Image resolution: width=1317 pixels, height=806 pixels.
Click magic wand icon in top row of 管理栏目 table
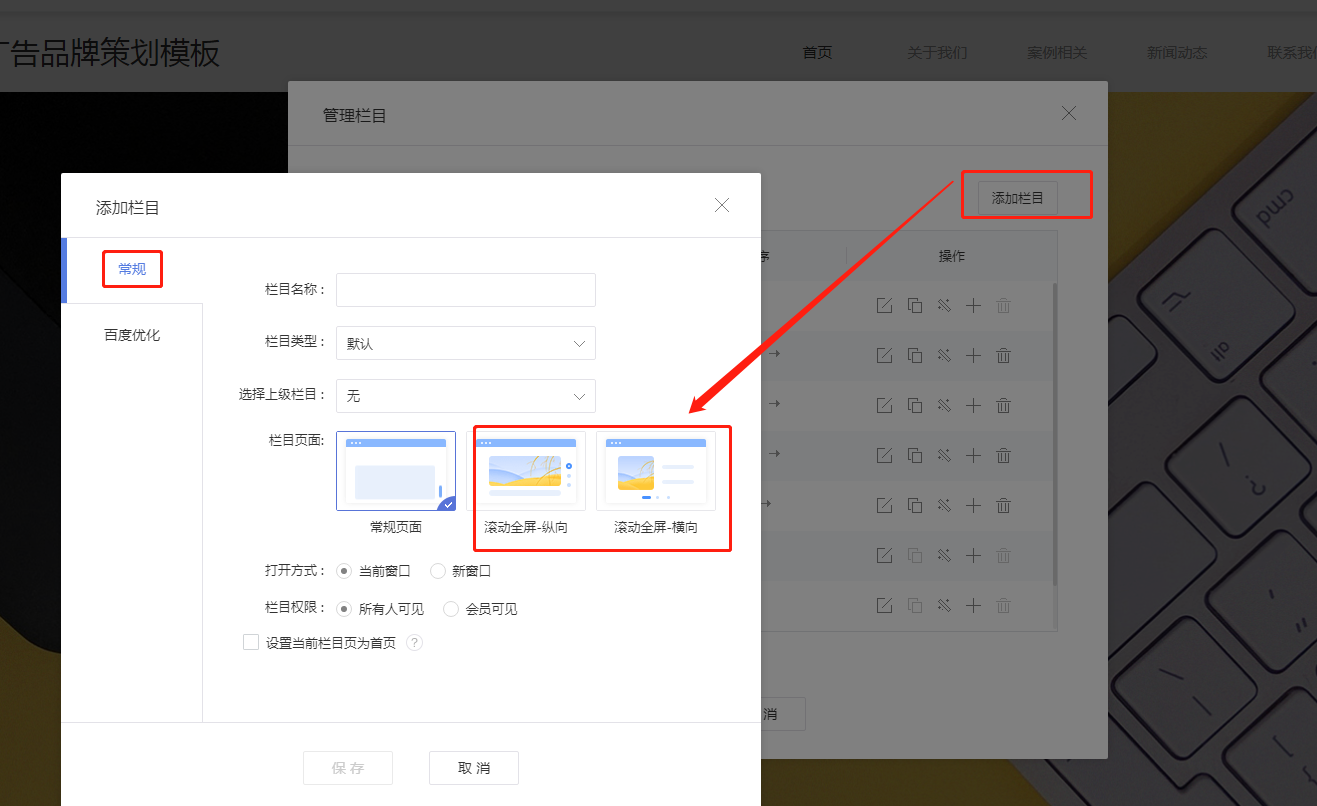coord(943,305)
